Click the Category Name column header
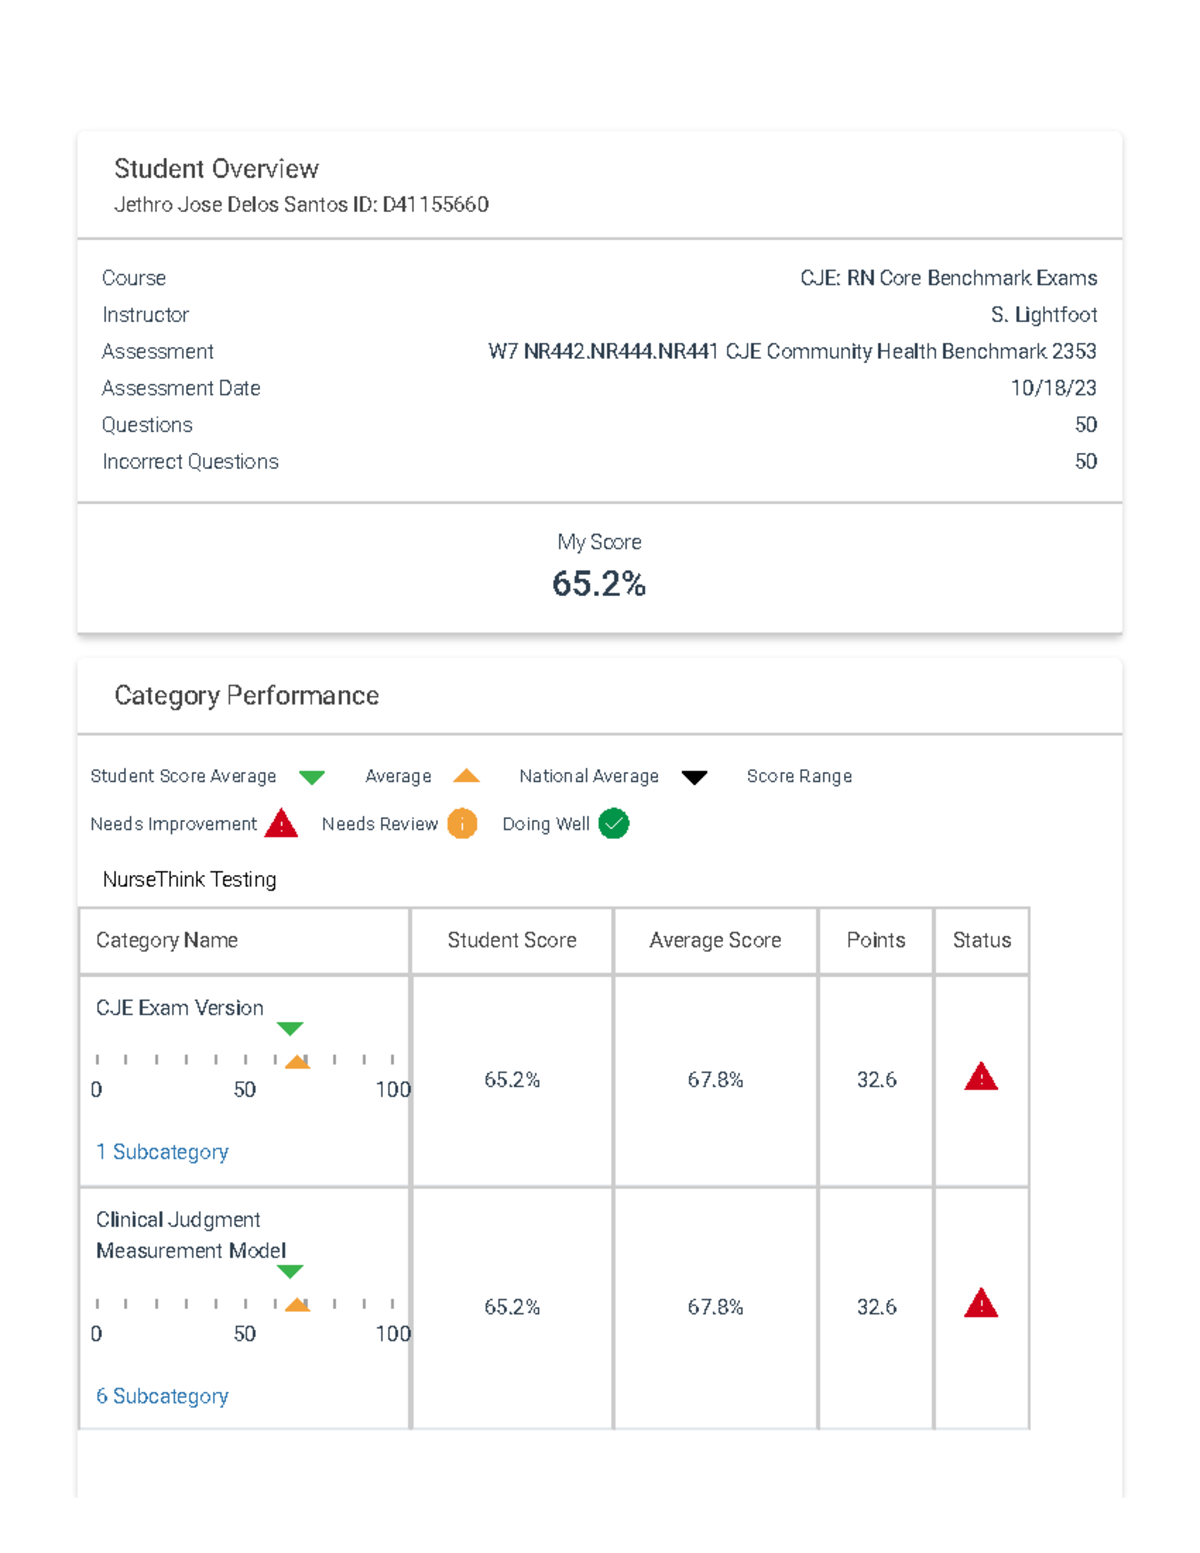Image resolution: width=1200 pixels, height=1553 pixels. tap(167, 940)
